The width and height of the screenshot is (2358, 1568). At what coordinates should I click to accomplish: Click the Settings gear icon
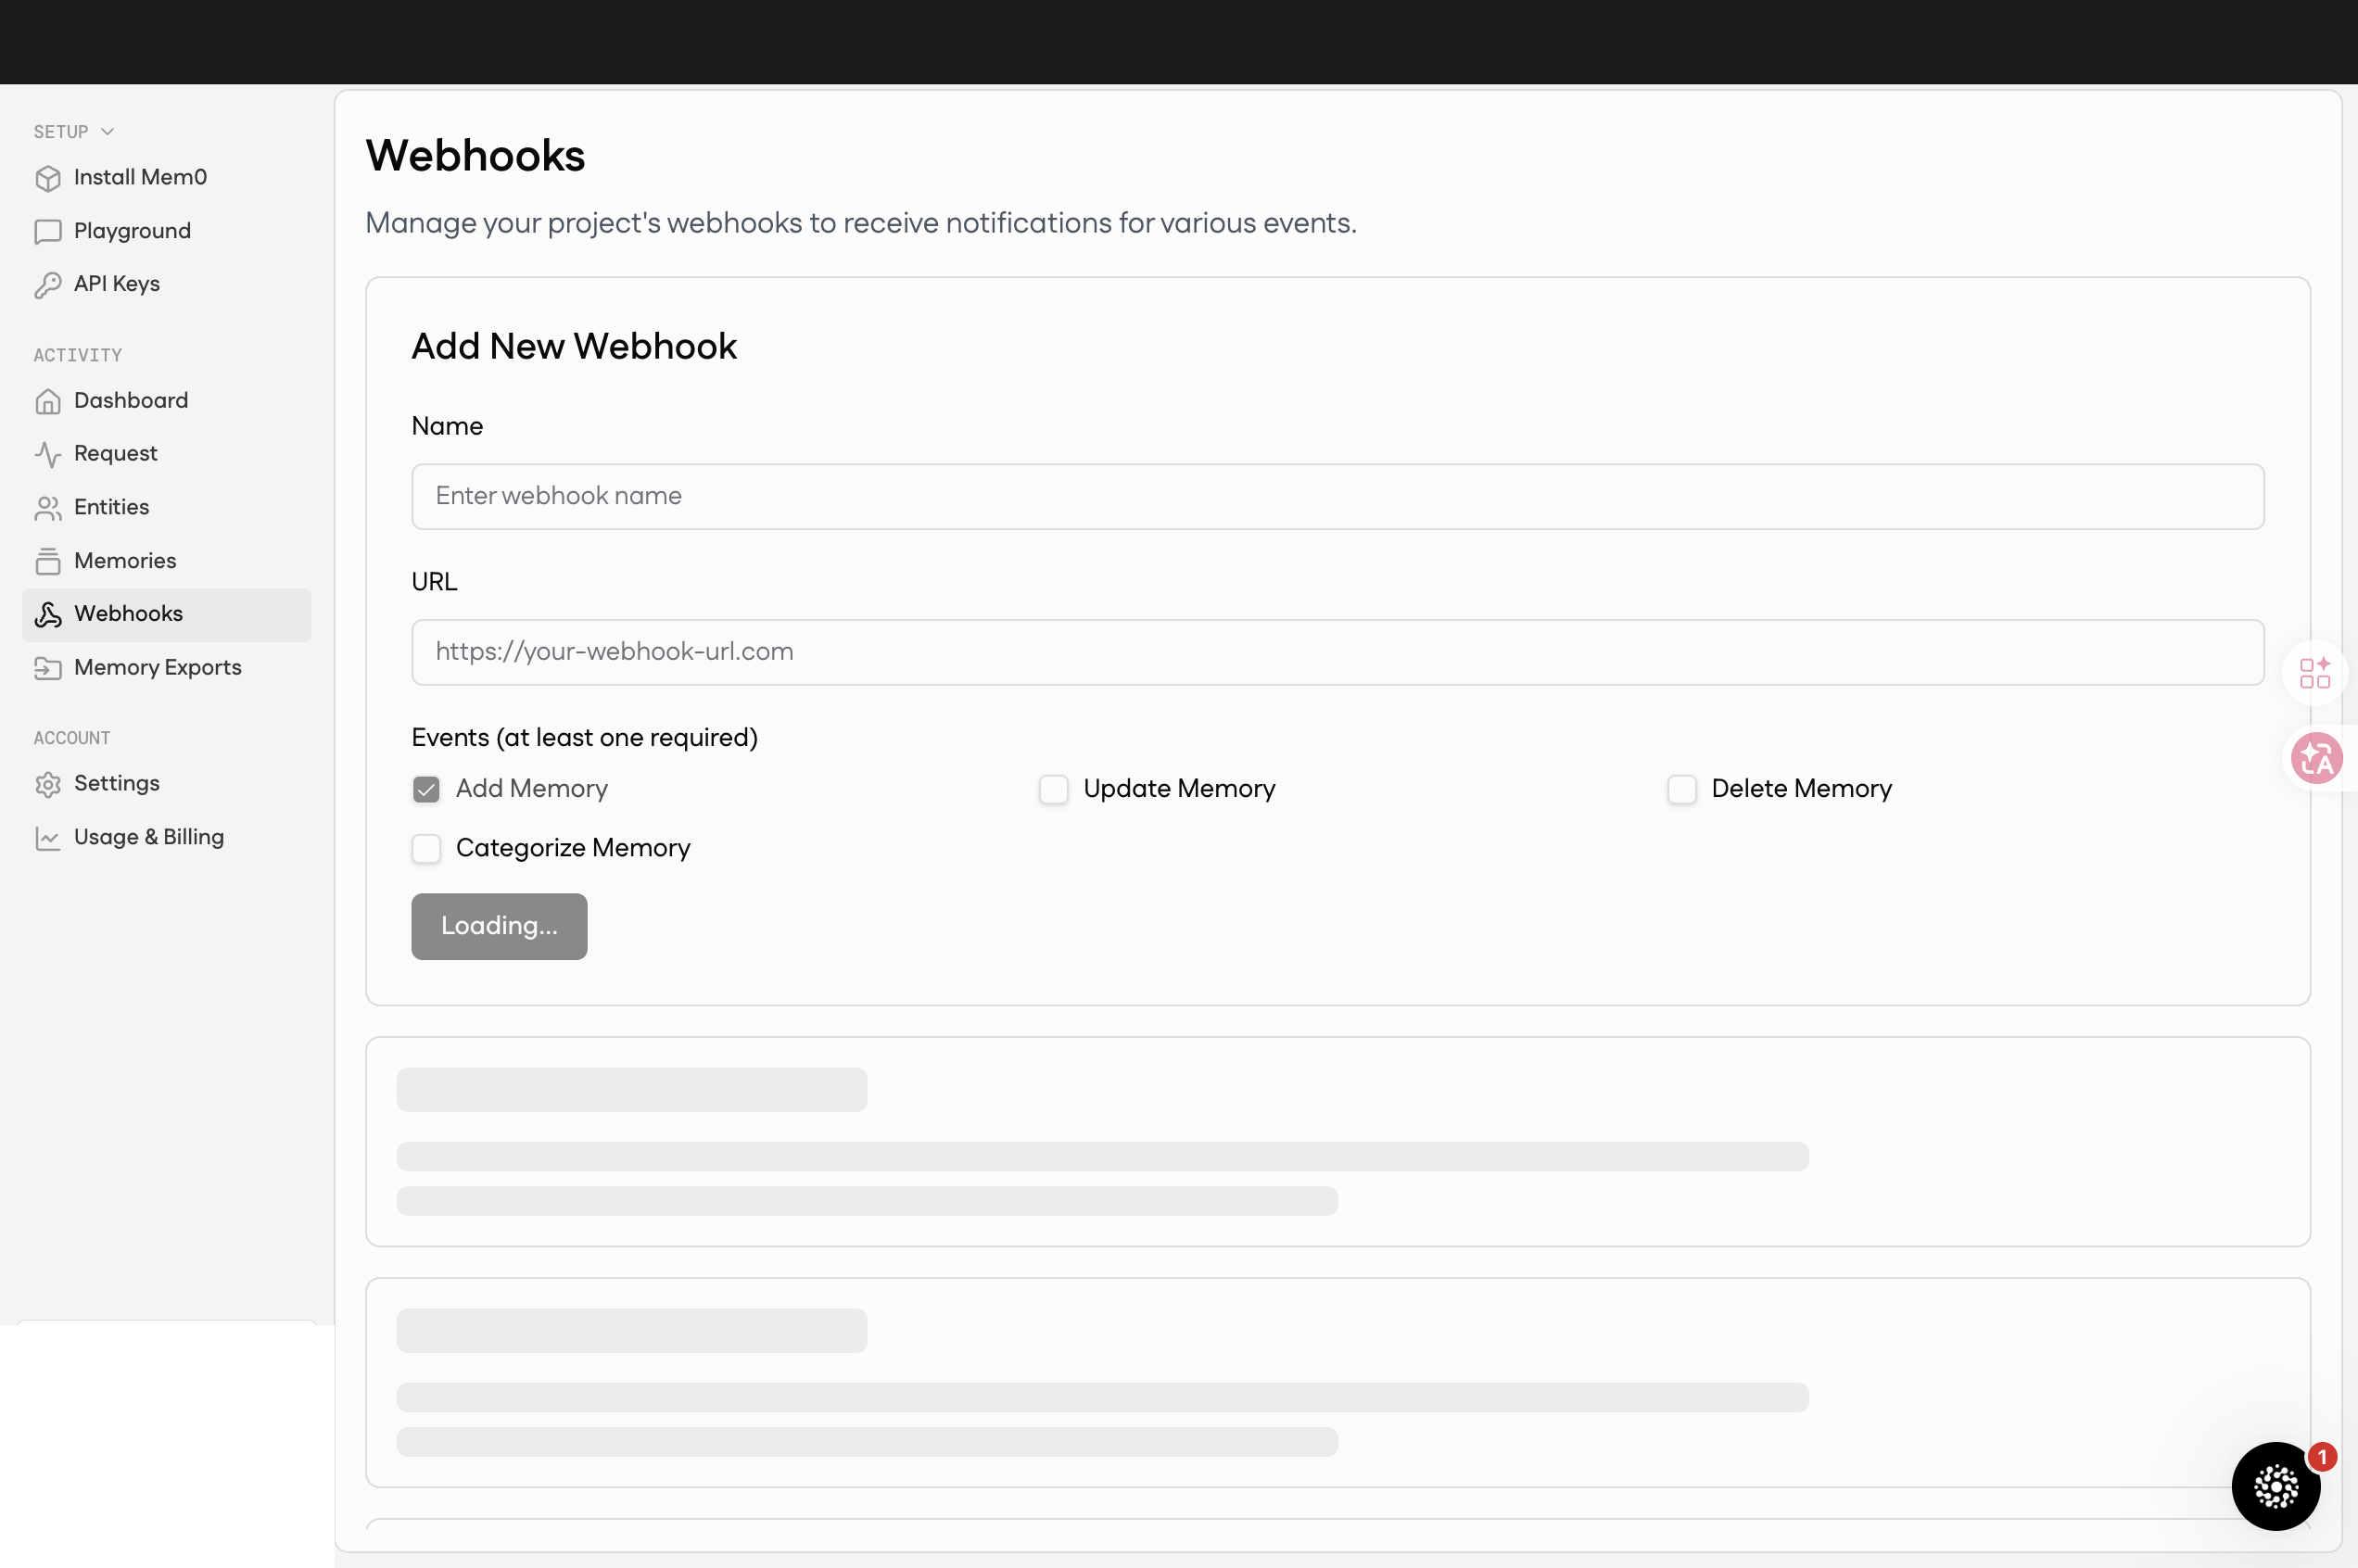(48, 784)
